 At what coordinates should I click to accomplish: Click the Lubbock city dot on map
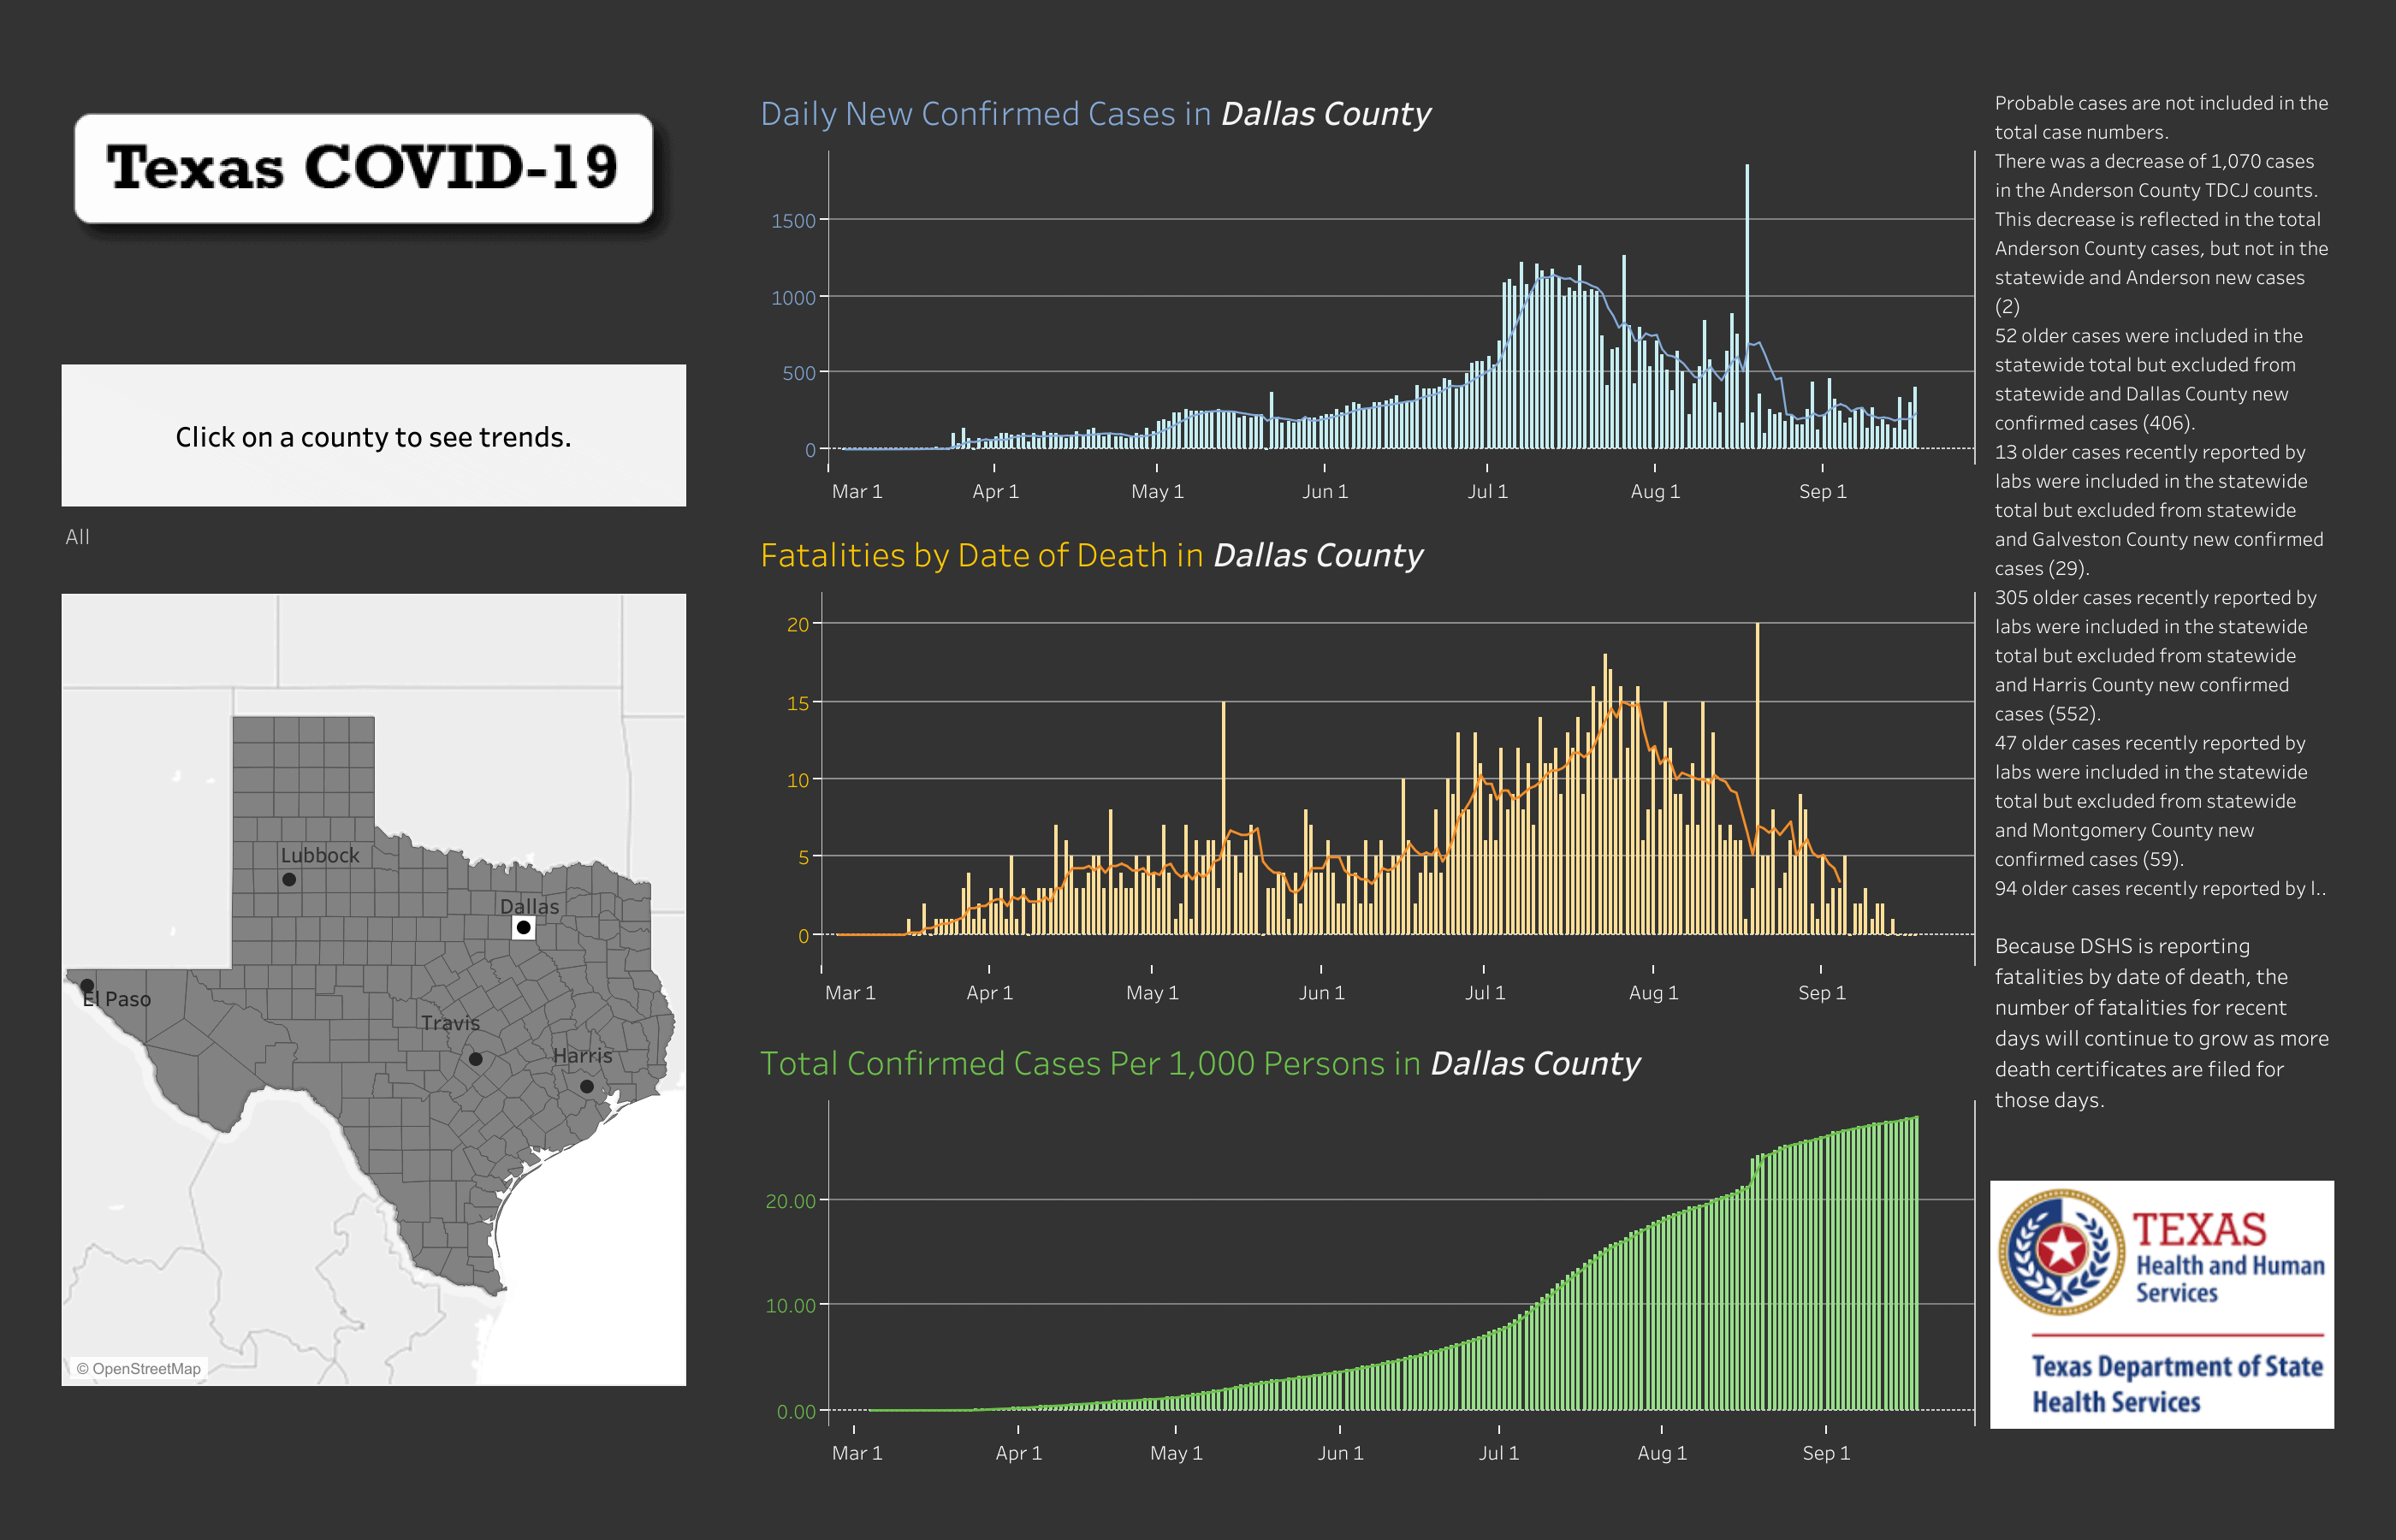289,880
